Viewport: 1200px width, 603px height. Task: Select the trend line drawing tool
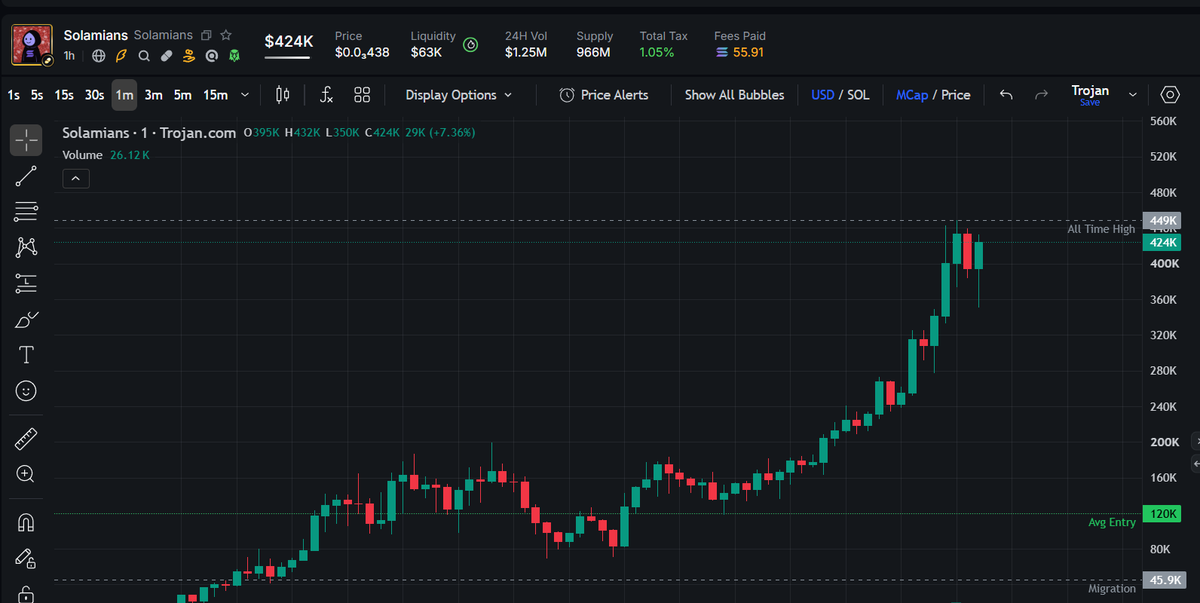coord(26,176)
